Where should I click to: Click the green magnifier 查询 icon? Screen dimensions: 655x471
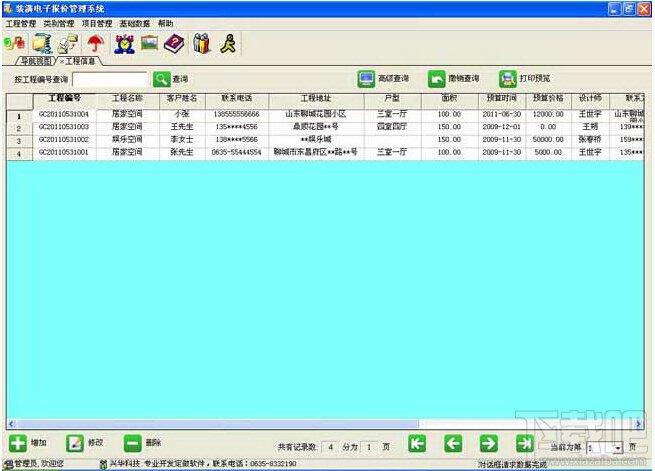click(x=162, y=79)
